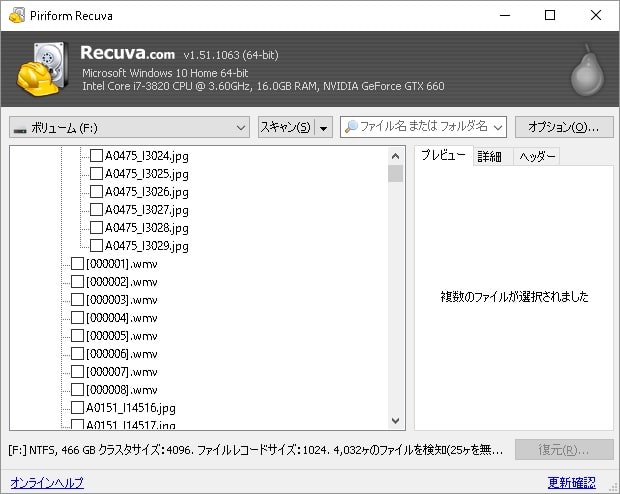Click the スキャン(S) button
620x494 pixels.
[x=286, y=127]
